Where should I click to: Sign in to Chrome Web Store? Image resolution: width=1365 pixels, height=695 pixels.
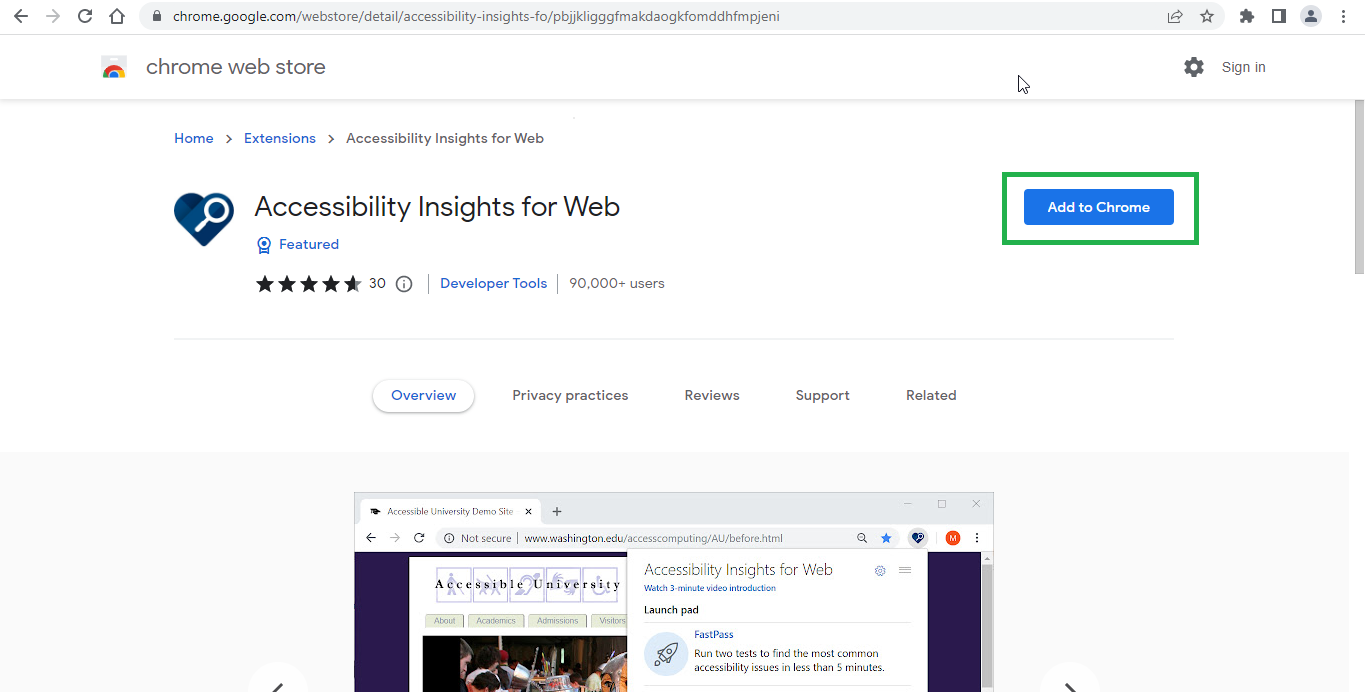coord(1243,67)
